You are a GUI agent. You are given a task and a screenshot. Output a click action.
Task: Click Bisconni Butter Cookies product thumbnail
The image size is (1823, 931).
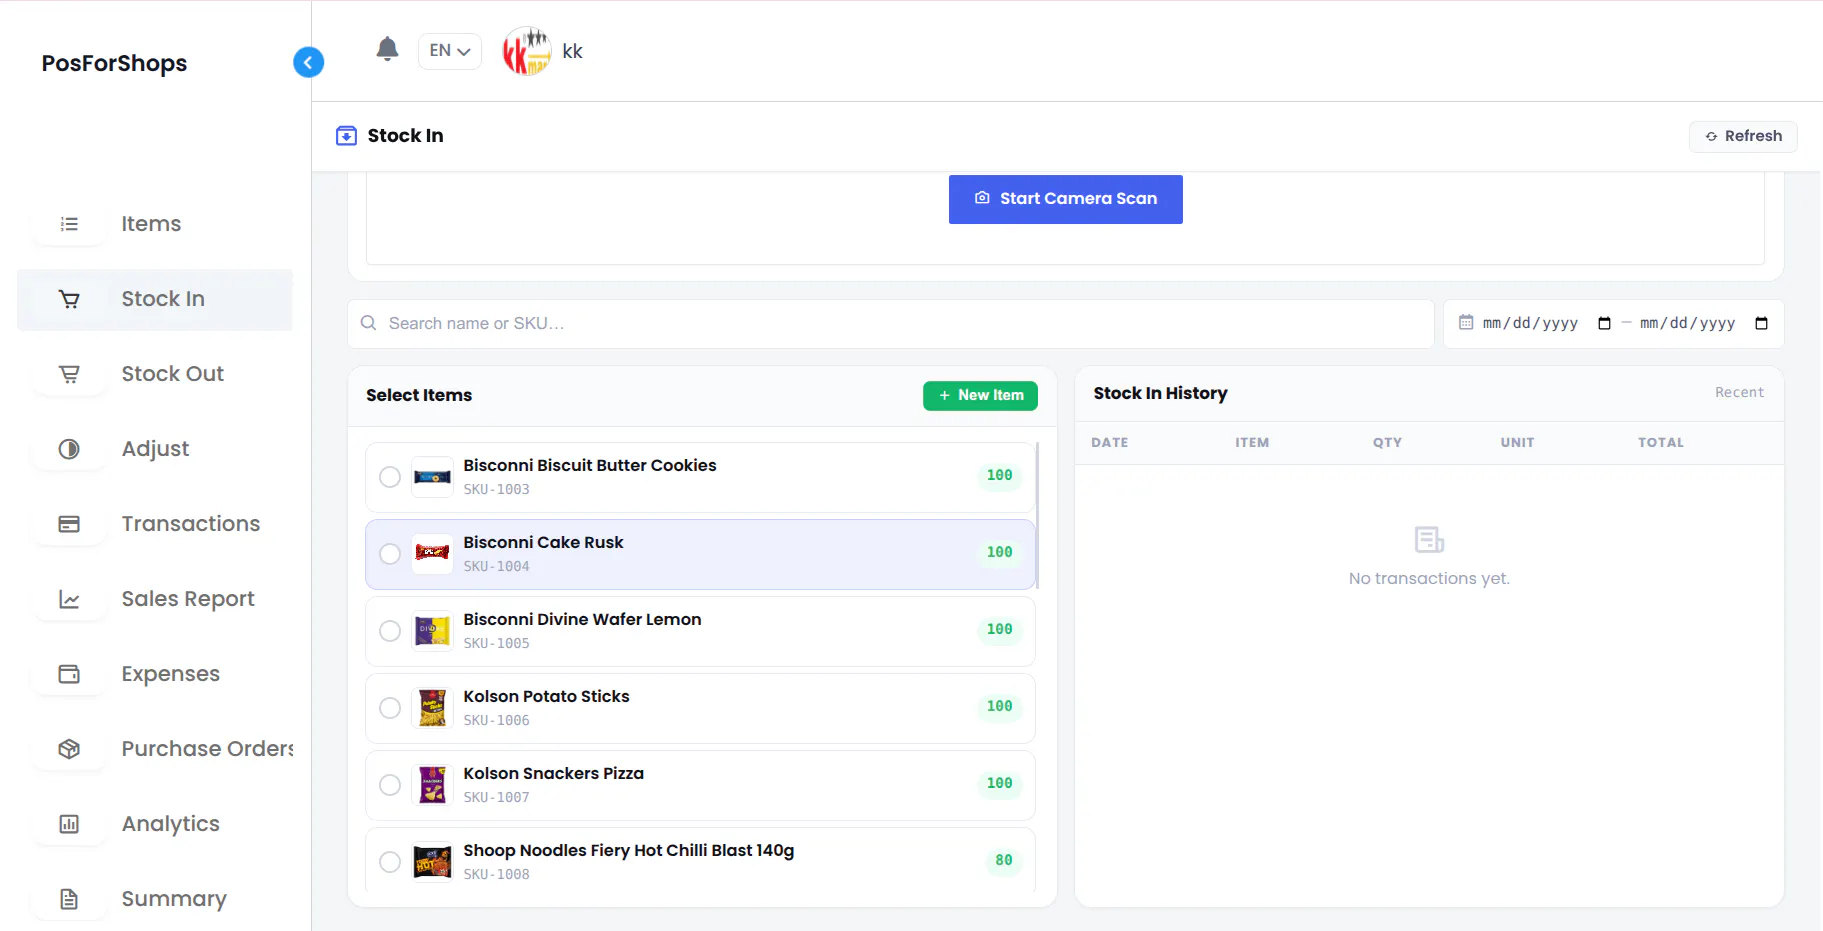coord(433,477)
